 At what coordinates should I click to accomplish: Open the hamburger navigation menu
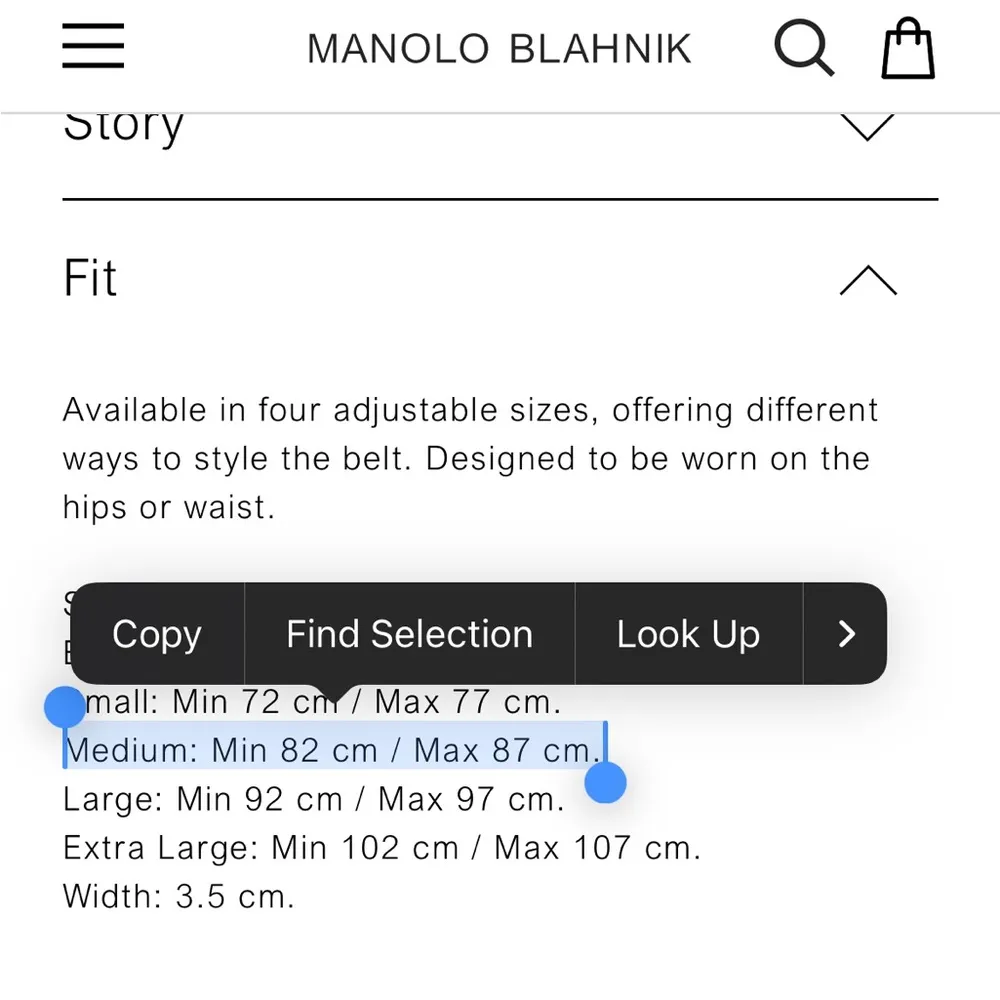(92, 46)
